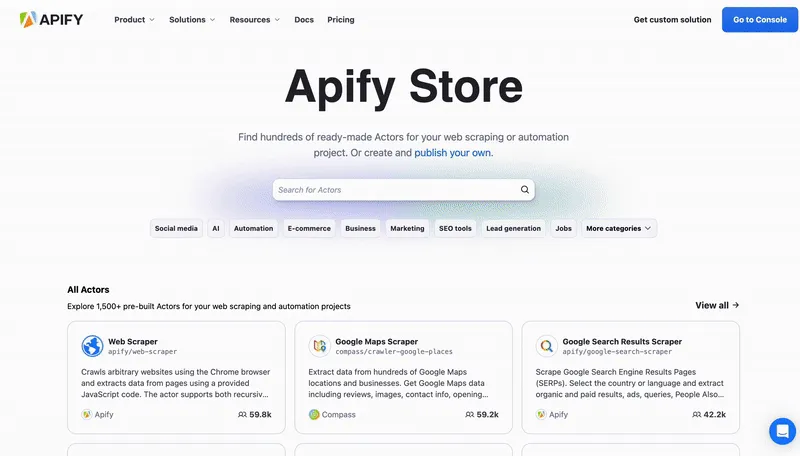Viewport: 800px width, 456px height.
Task: Click the compass/crawler-google-places text
Action: (394, 351)
